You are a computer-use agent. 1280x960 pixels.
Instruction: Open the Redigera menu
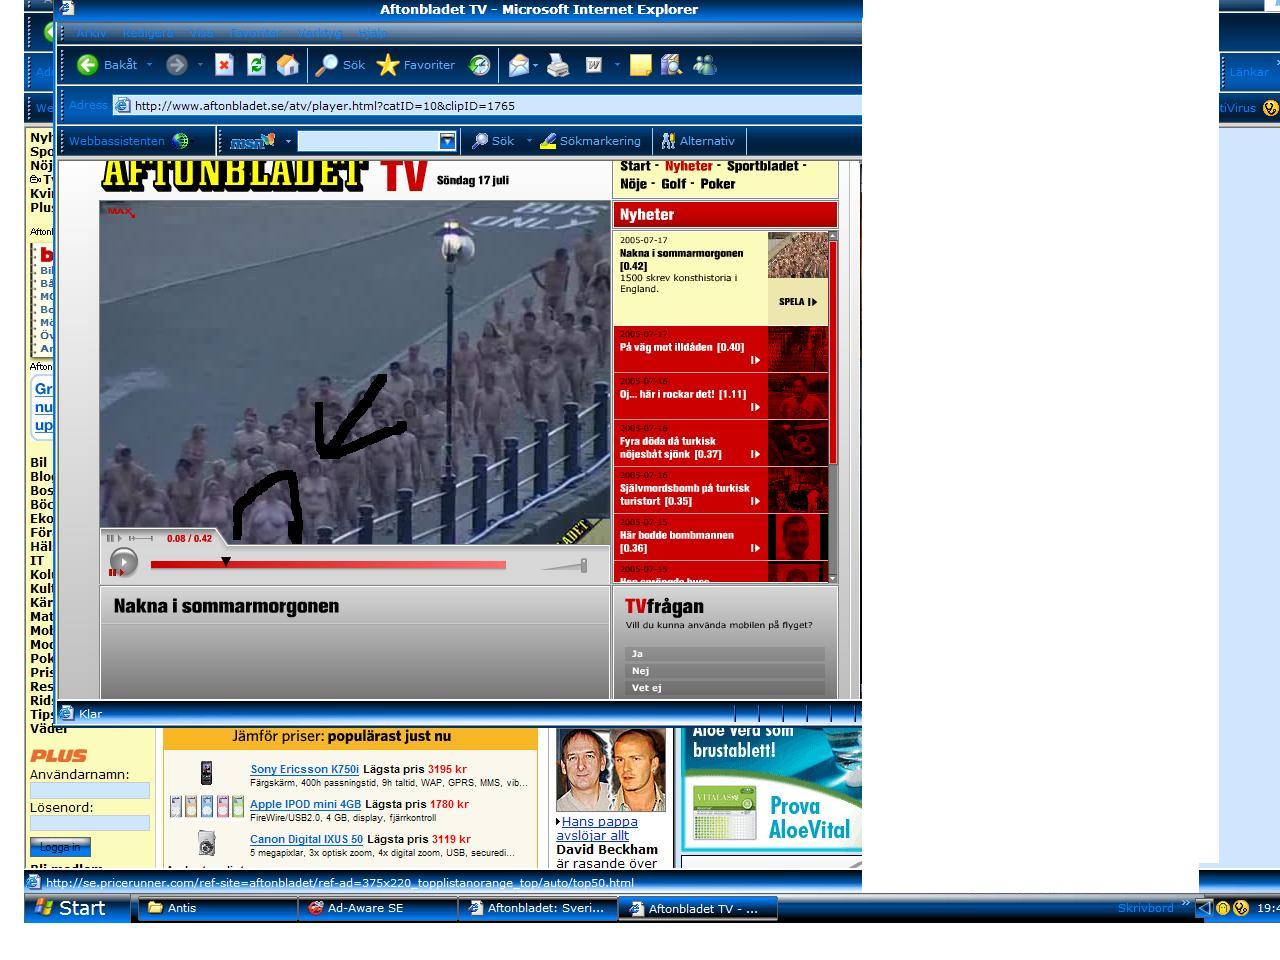(x=148, y=33)
